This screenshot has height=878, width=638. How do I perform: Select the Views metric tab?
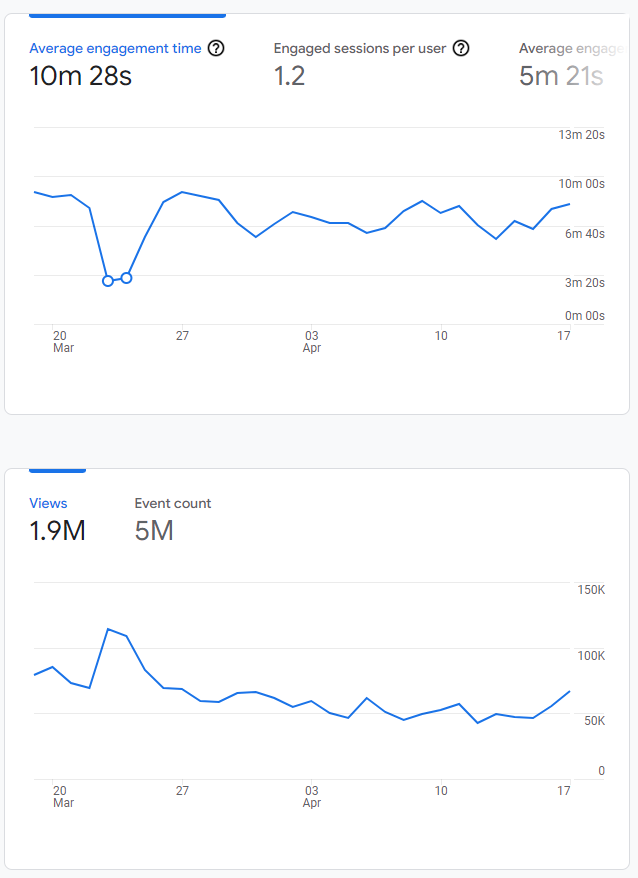coord(48,503)
